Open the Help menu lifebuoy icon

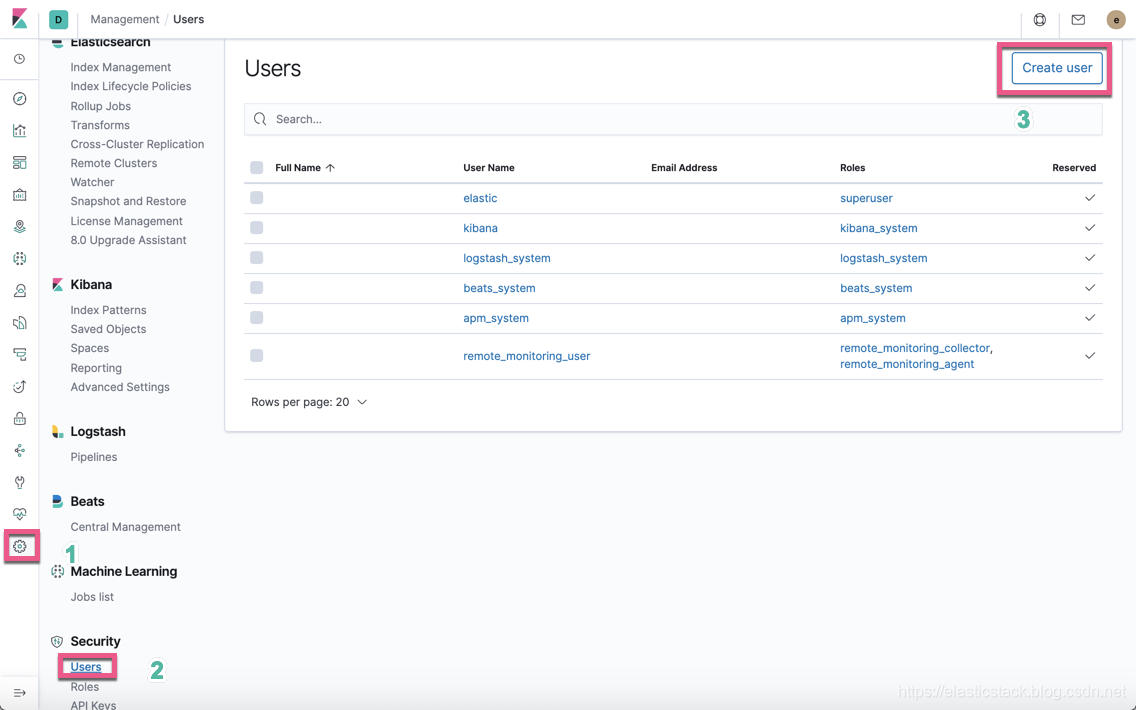click(1040, 20)
